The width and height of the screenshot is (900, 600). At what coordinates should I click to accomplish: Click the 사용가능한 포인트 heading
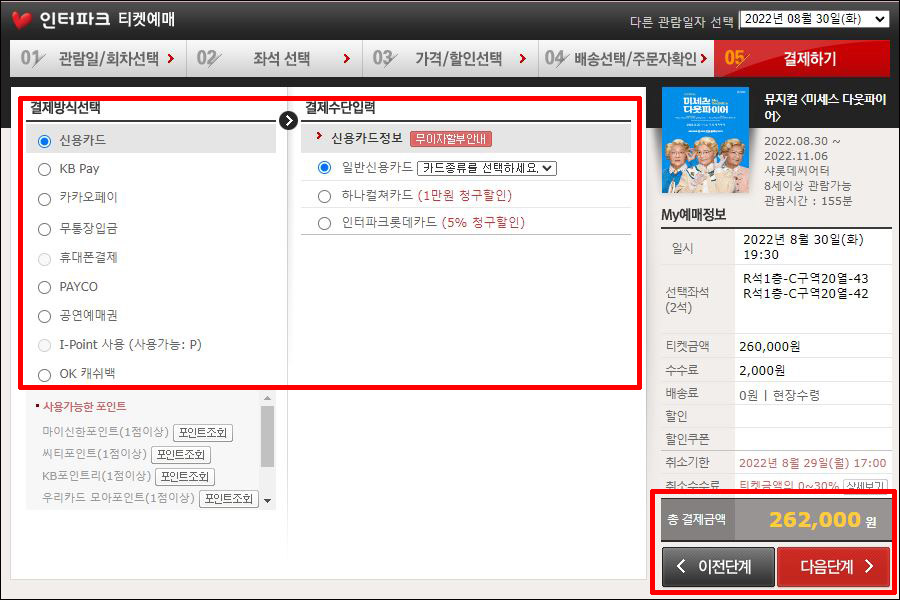(84, 407)
